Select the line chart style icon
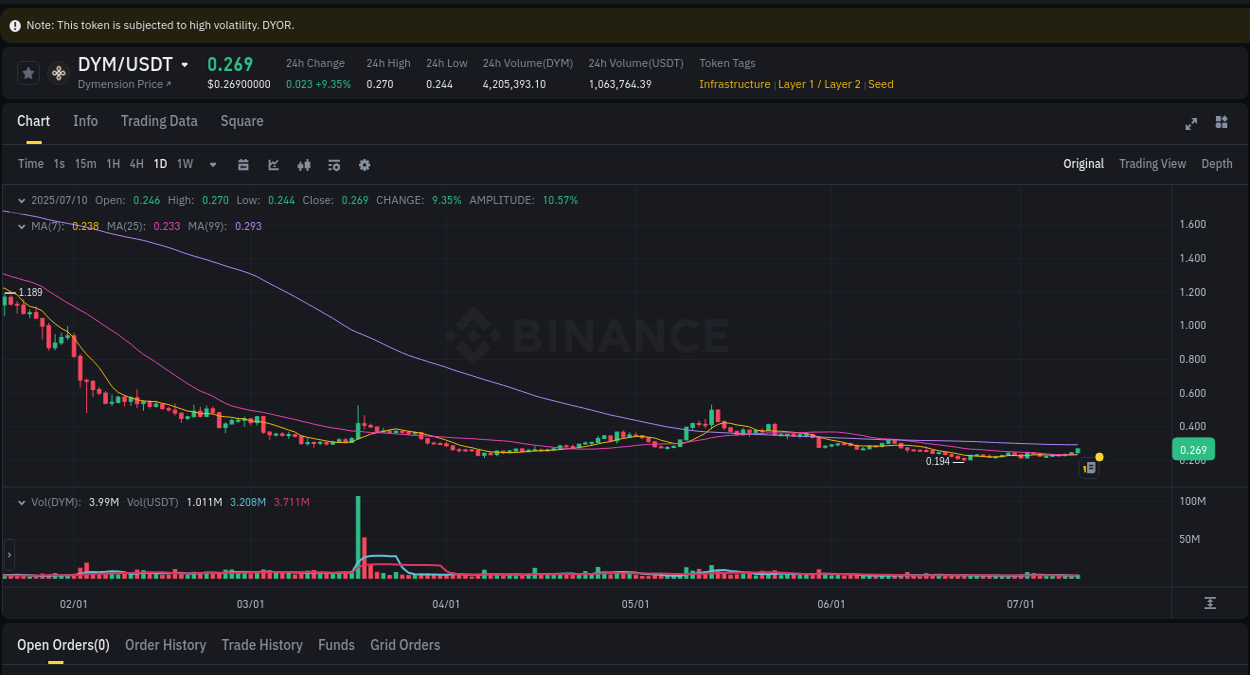 (x=273, y=164)
